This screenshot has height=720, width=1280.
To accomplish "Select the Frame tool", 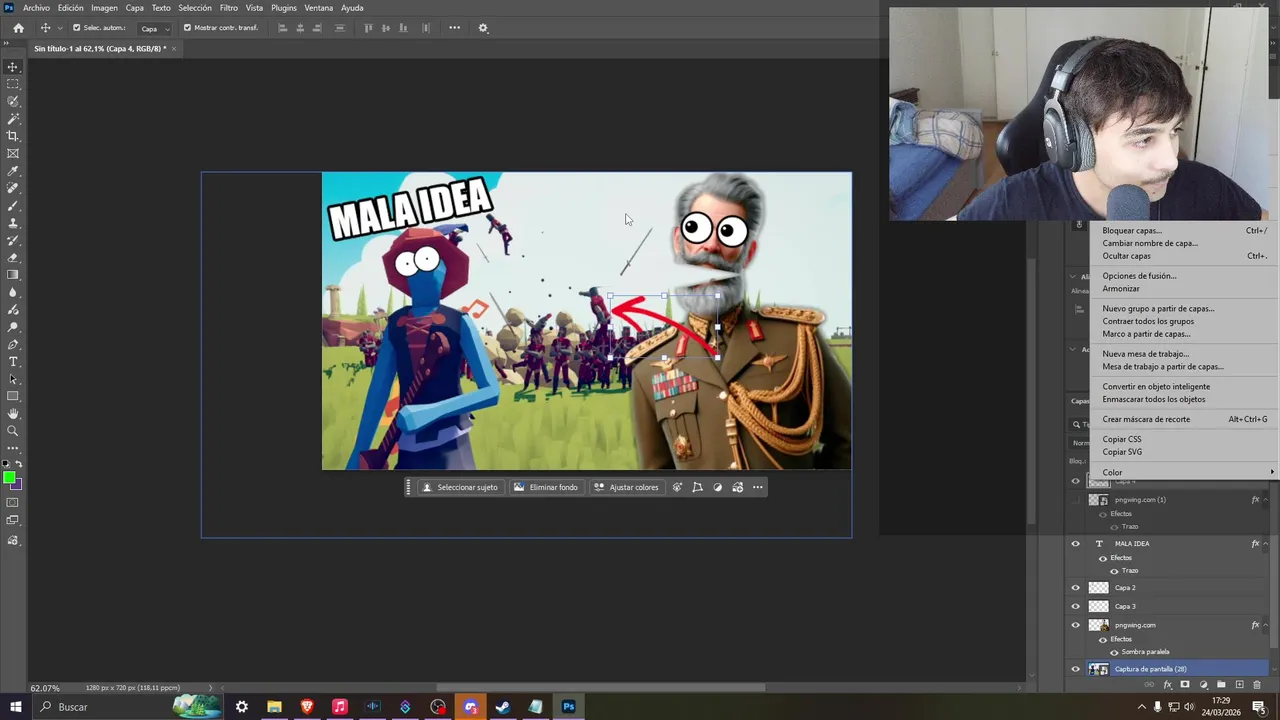I will pos(13,153).
